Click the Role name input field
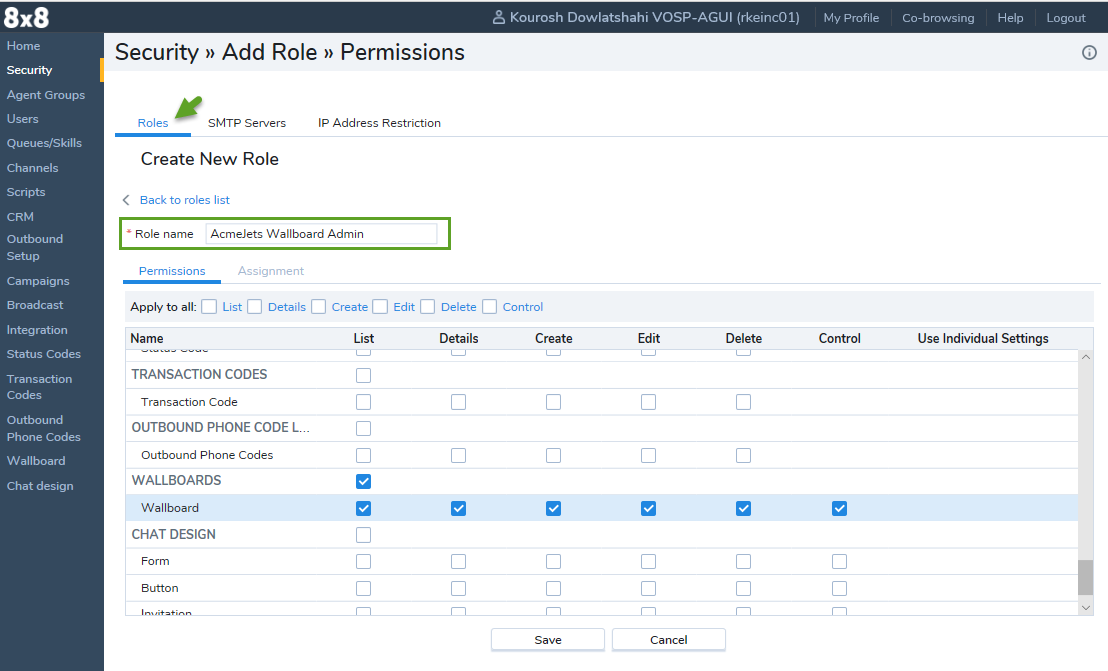Screen dimensions: 1108x671 pos(322,234)
